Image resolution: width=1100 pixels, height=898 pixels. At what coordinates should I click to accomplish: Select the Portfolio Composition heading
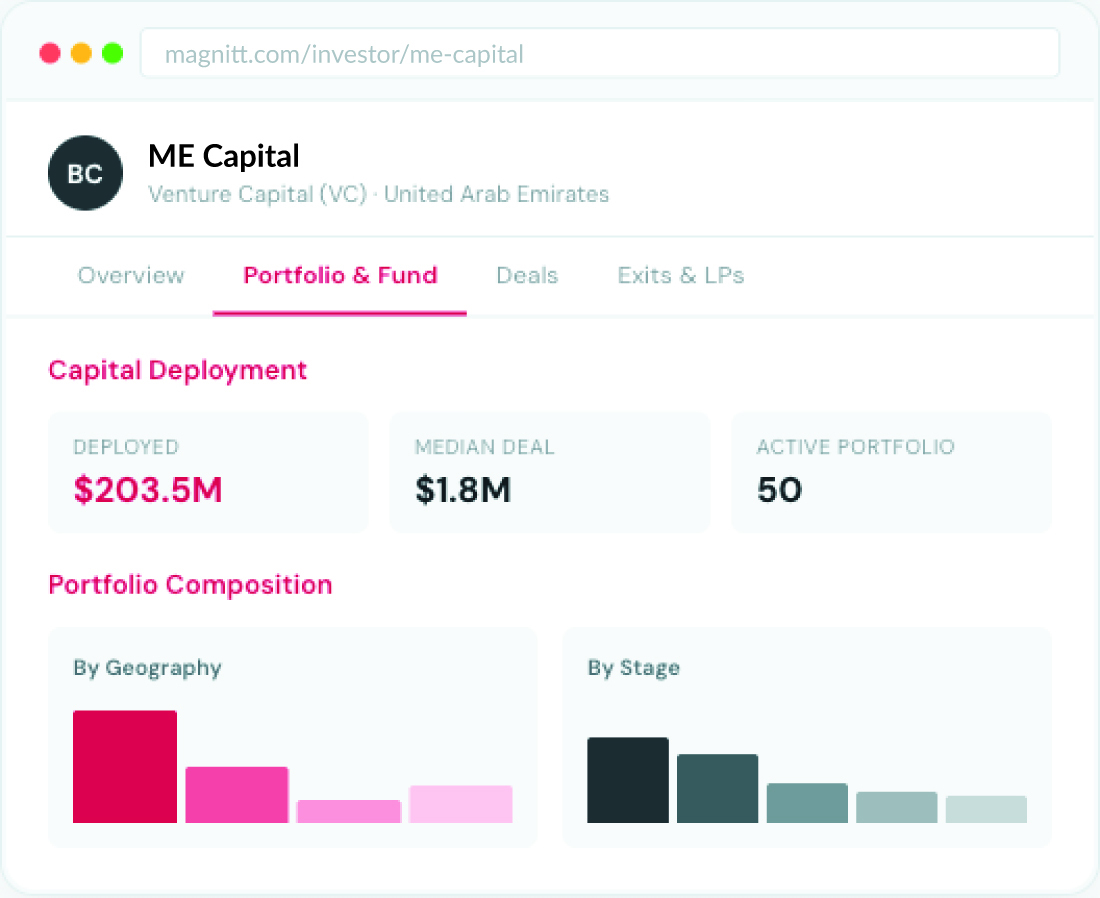coord(190,584)
